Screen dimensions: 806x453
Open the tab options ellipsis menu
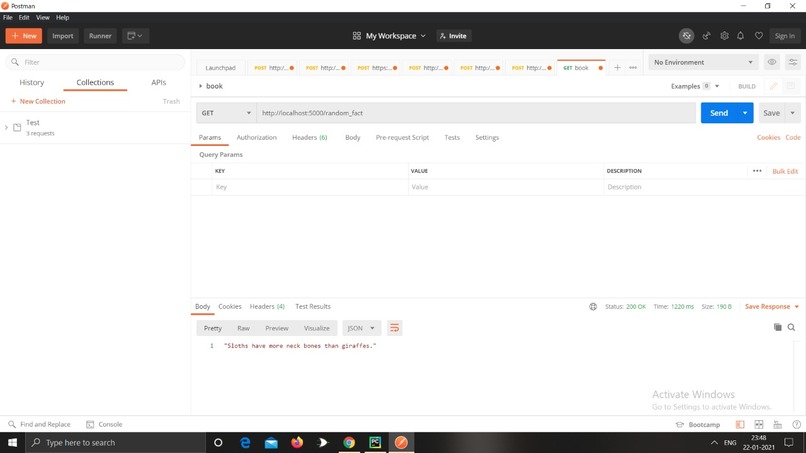click(x=633, y=67)
